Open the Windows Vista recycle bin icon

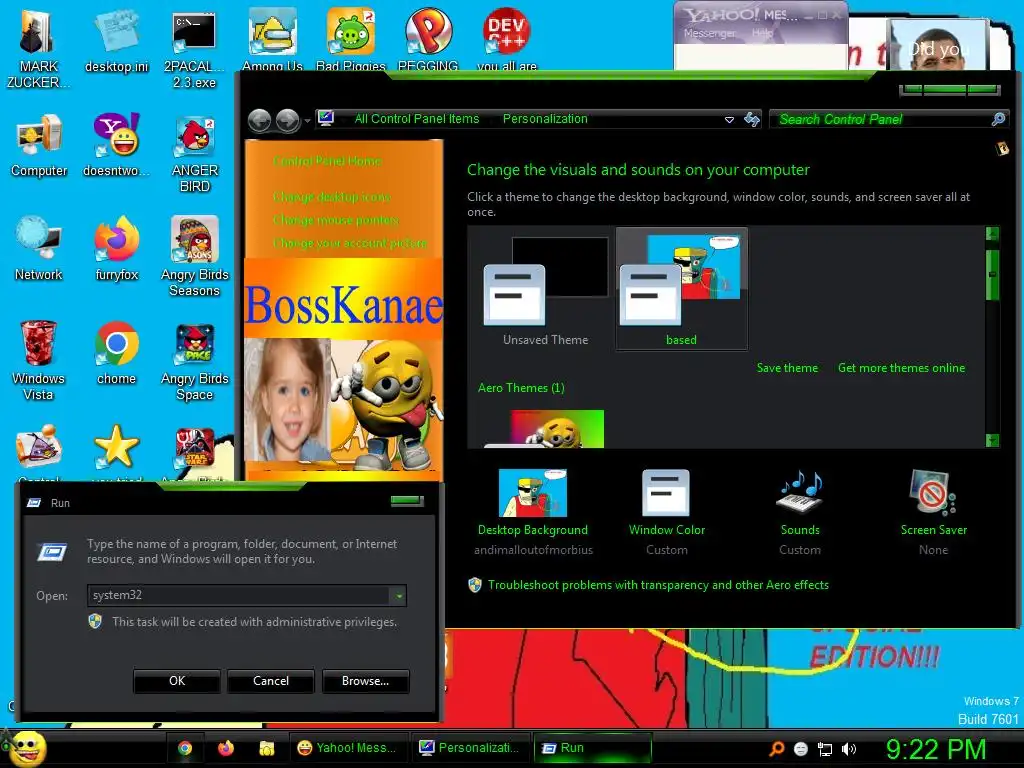pos(38,360)
